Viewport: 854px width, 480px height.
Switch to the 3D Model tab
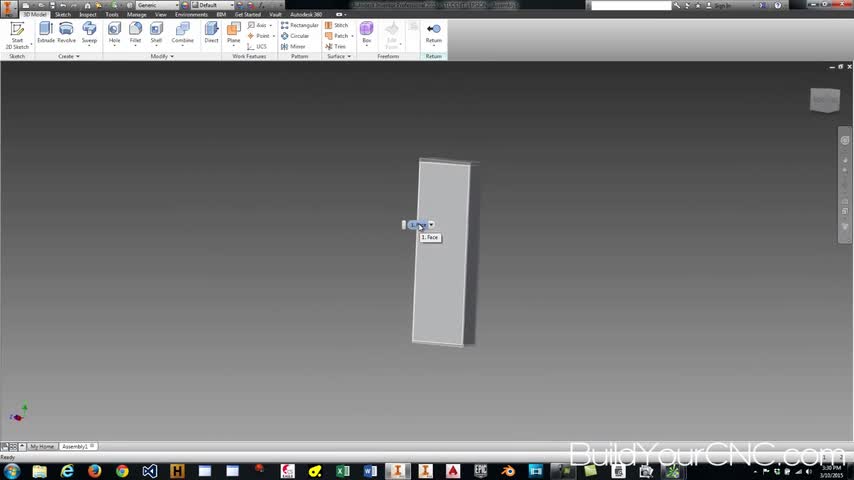tap(34, 15)
